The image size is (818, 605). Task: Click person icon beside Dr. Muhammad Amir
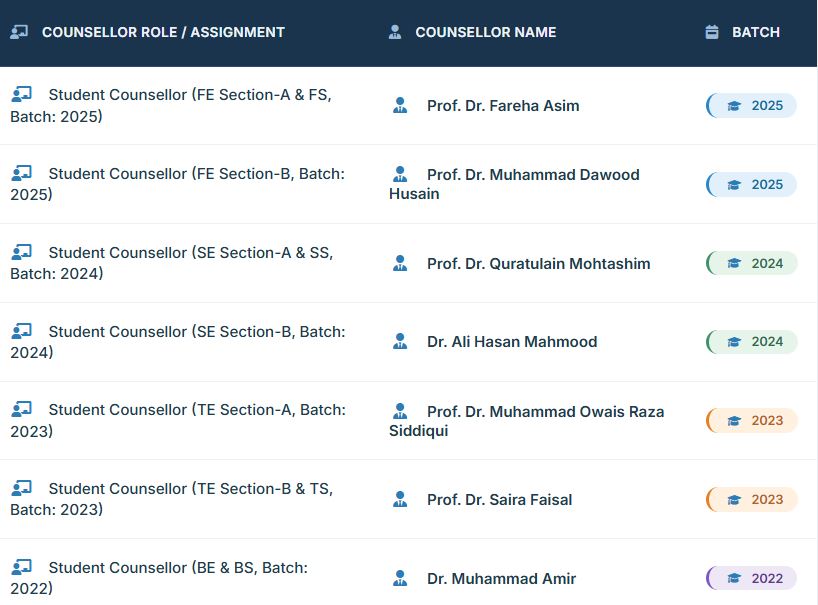coord(400,578)
